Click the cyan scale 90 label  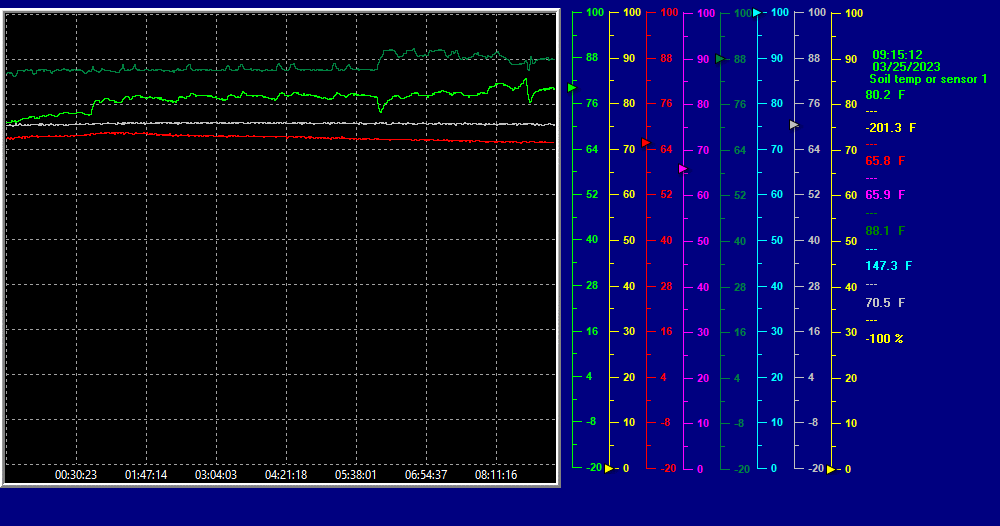click(x=777, y=58)
